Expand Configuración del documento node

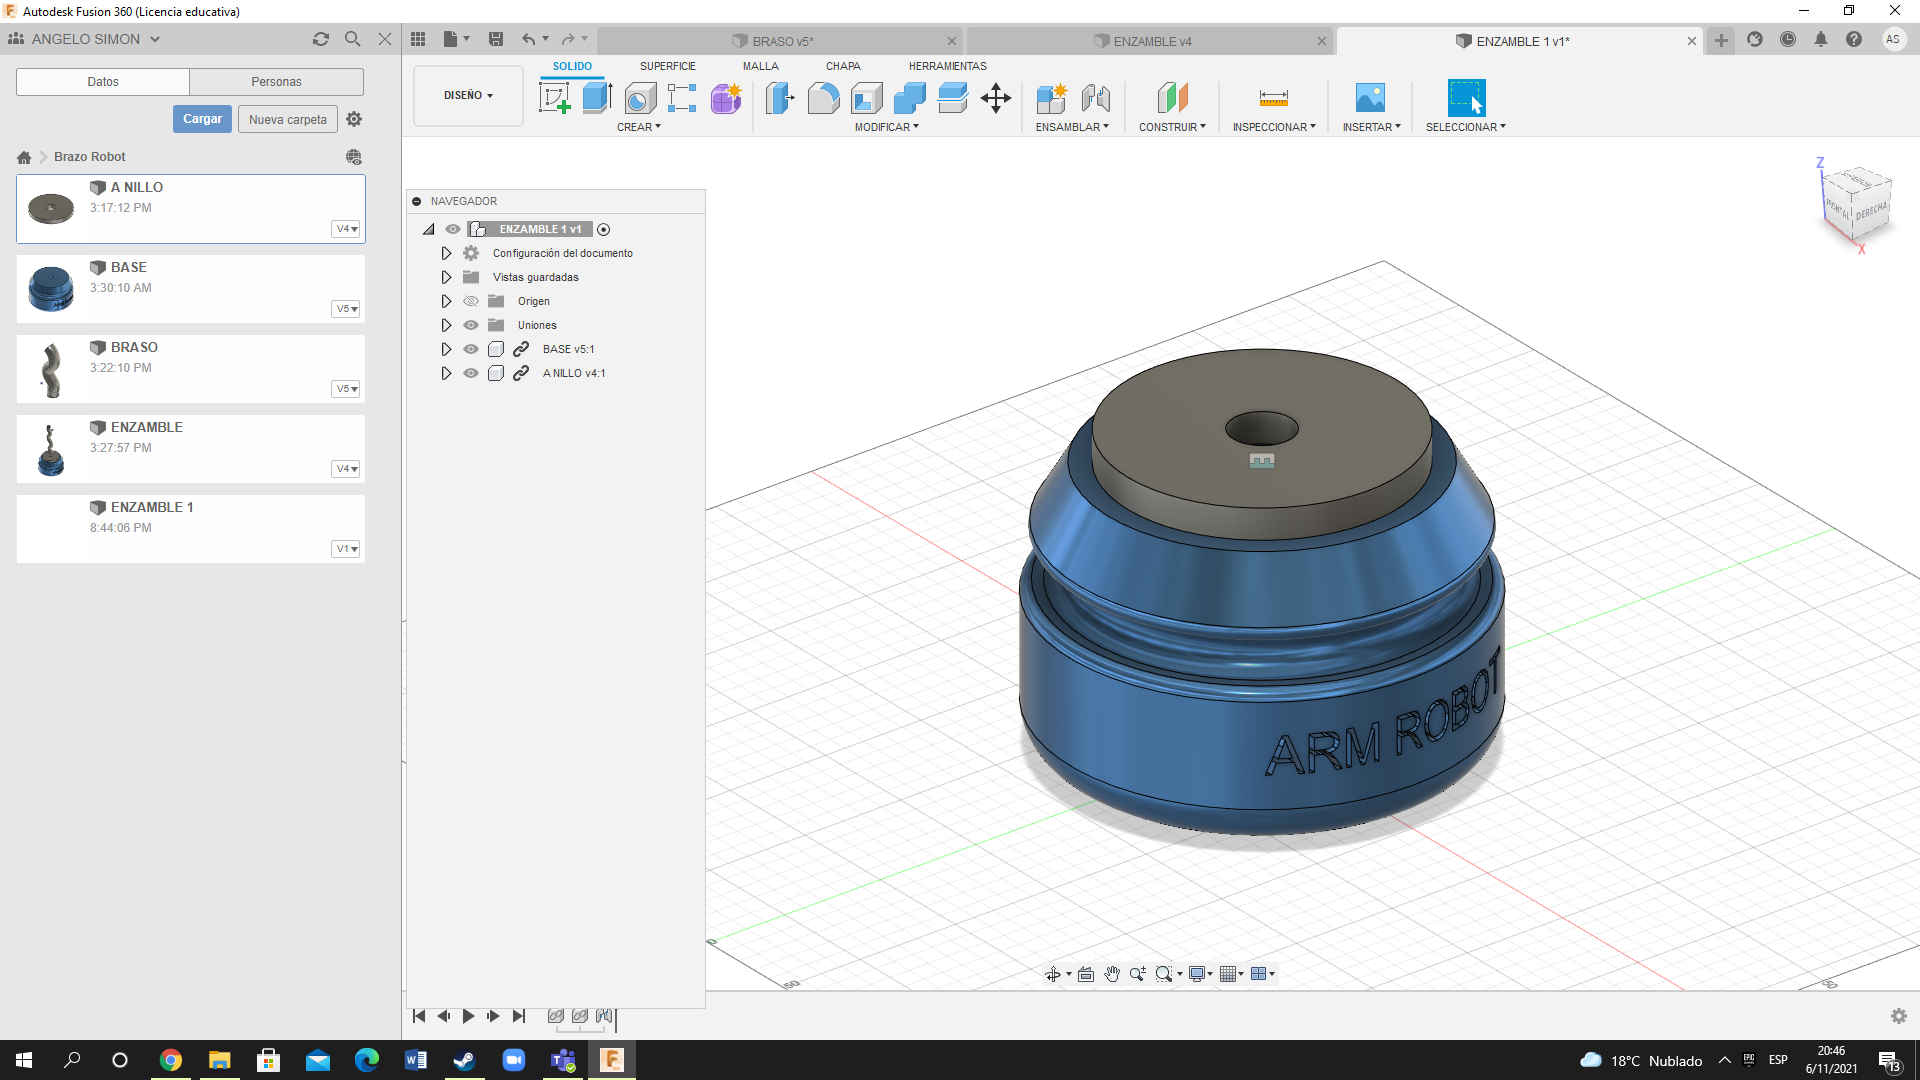(x=446, y=253)
